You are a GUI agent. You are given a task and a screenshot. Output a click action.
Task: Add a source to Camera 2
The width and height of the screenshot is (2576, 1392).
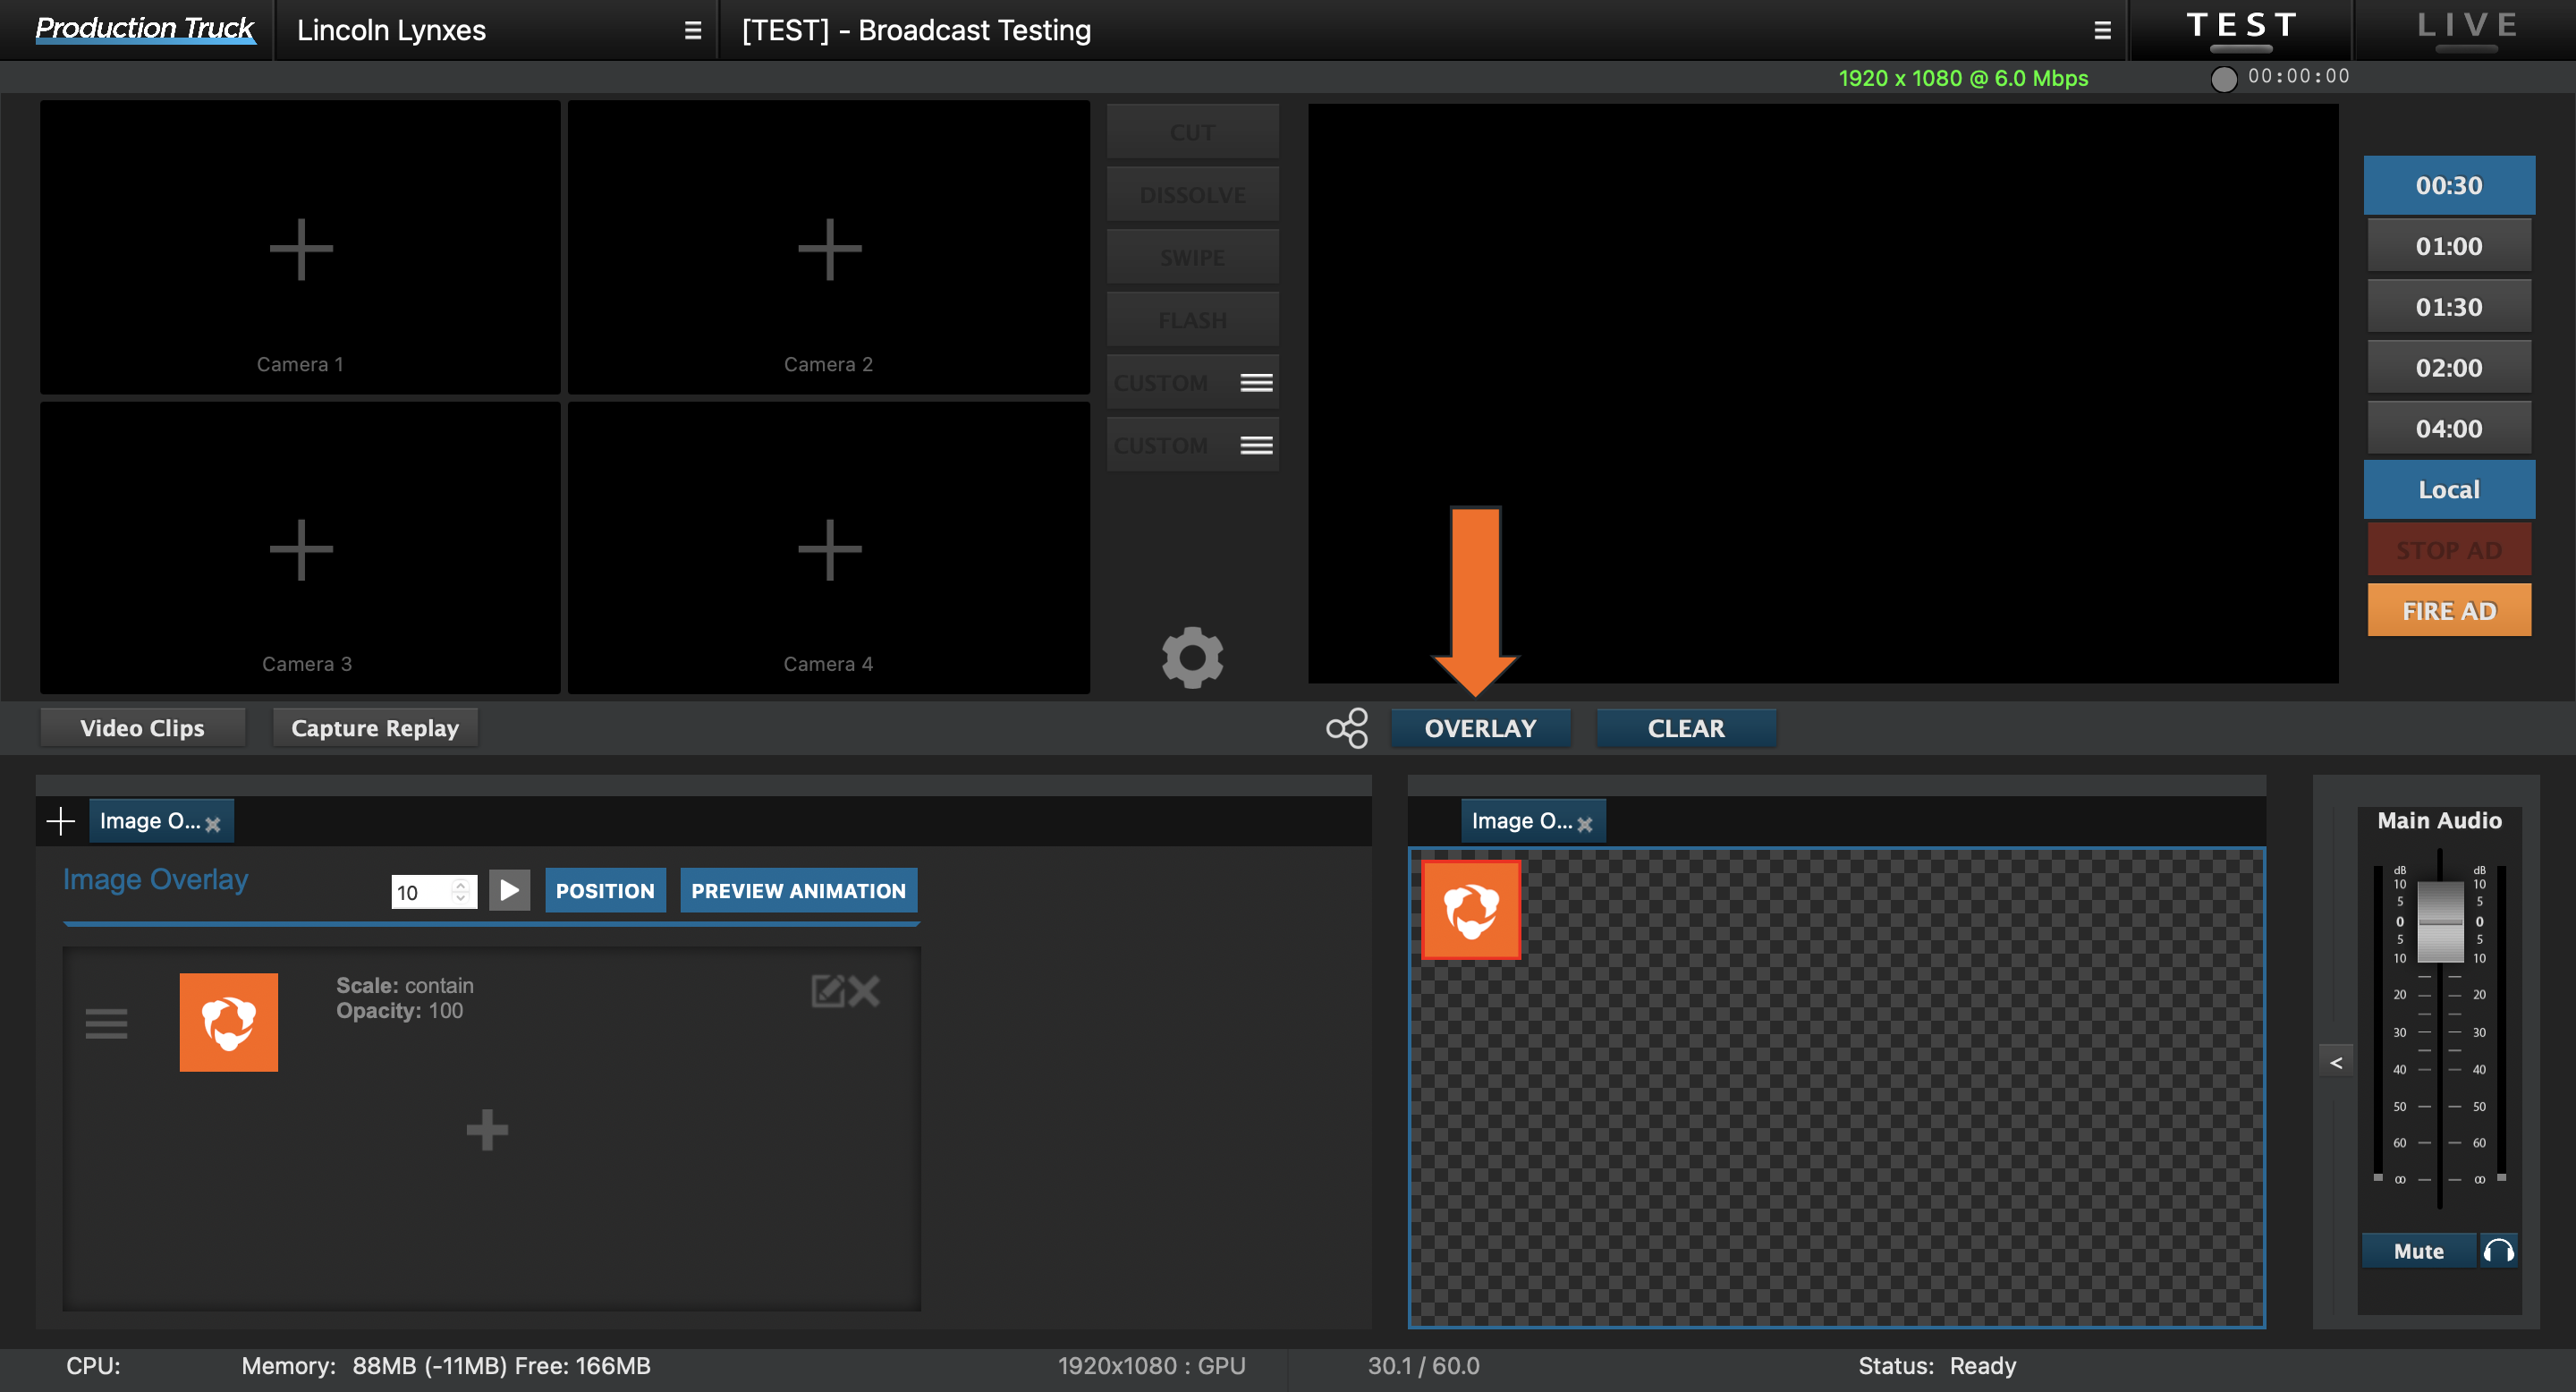click(x=829, y=249)
